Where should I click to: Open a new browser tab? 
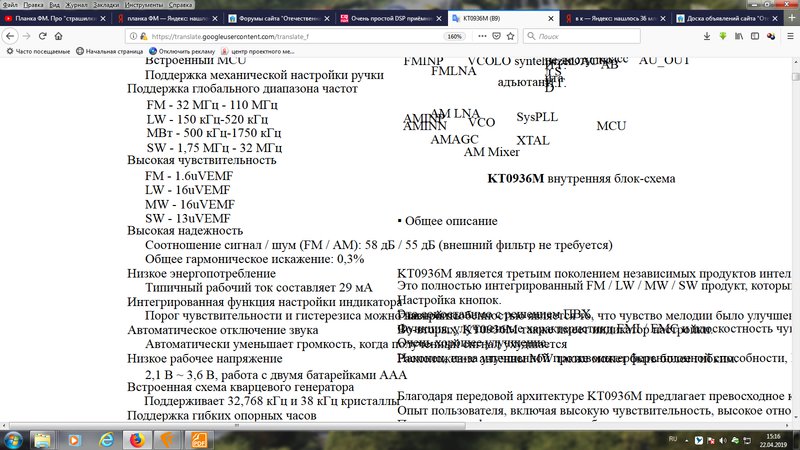click(x=791, y=18)
